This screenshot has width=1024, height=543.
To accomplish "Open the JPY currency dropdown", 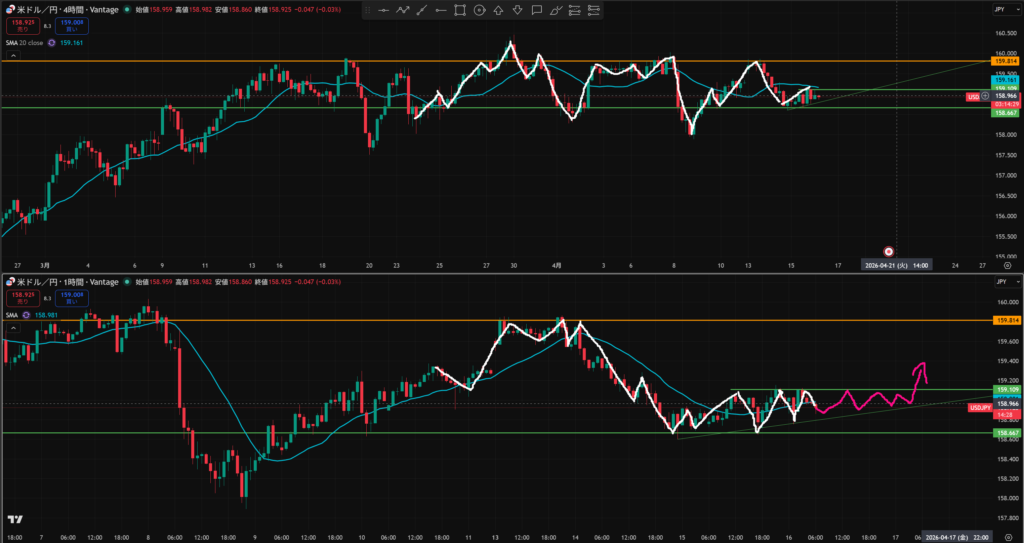I will coord(1000,9).
